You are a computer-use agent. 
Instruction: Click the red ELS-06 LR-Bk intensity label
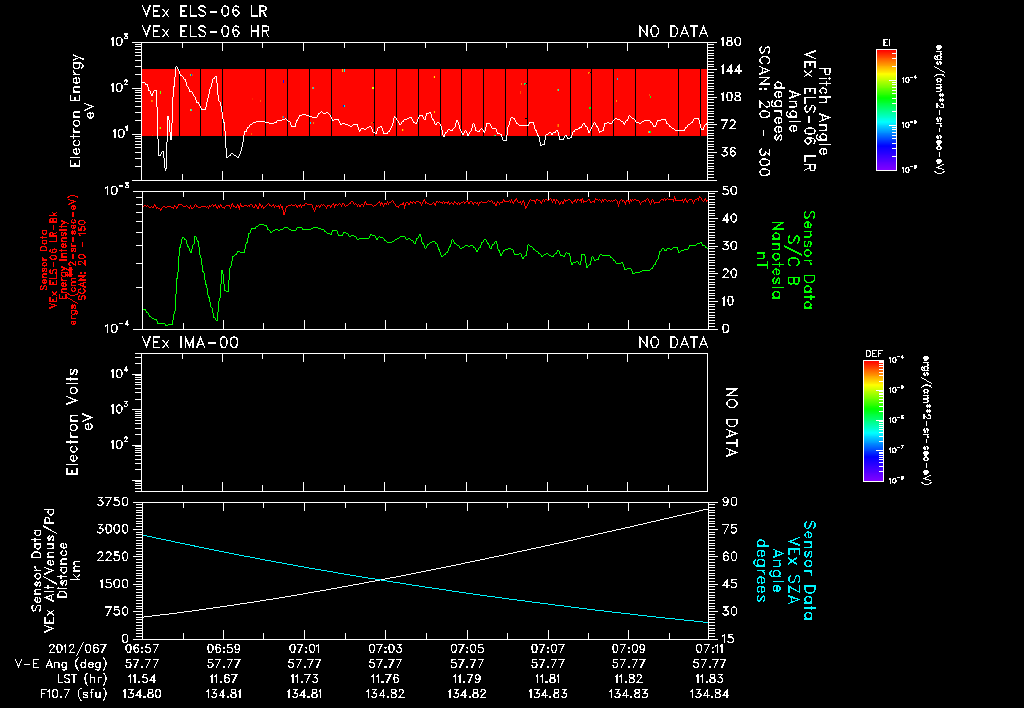coord(63,259)
